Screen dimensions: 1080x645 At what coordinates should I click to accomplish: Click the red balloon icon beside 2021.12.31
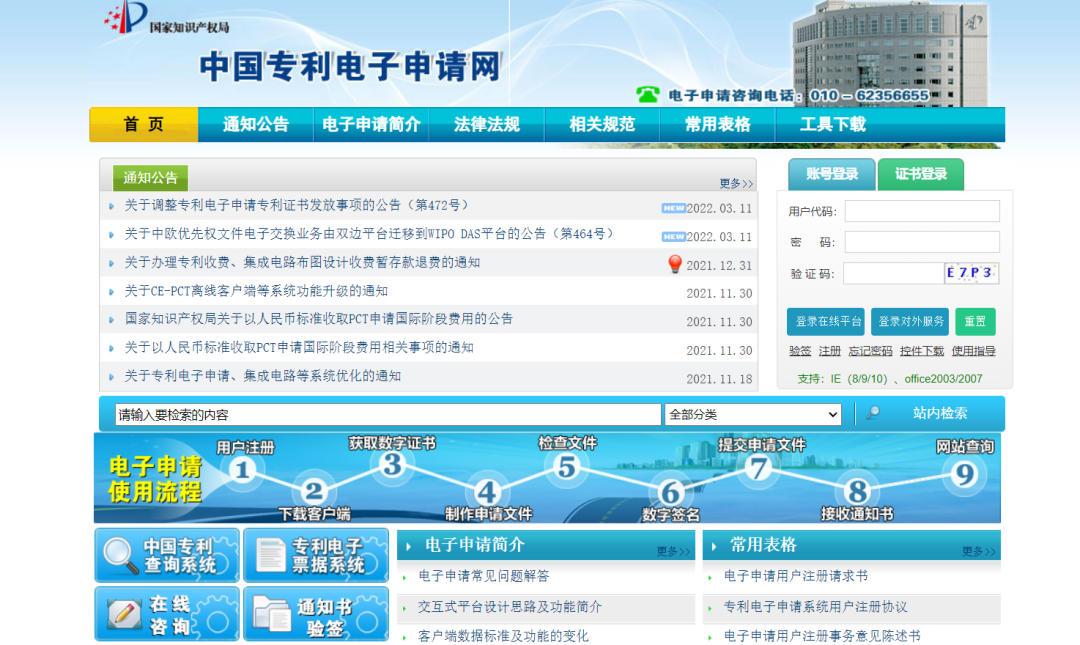(675, 264)
